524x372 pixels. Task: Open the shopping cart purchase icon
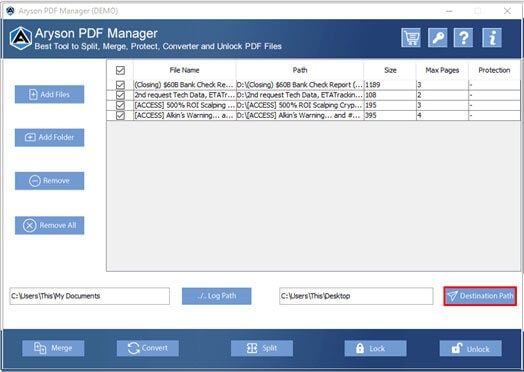click(411, 37)
